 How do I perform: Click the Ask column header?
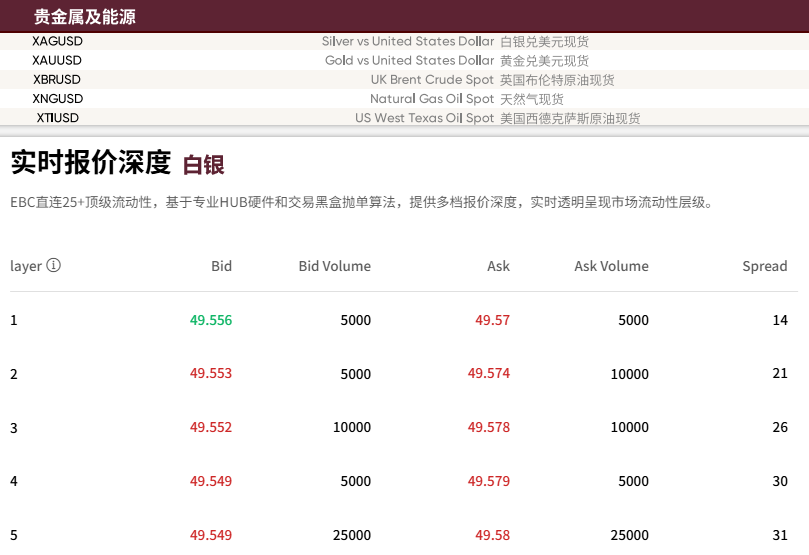coord(498,266)
